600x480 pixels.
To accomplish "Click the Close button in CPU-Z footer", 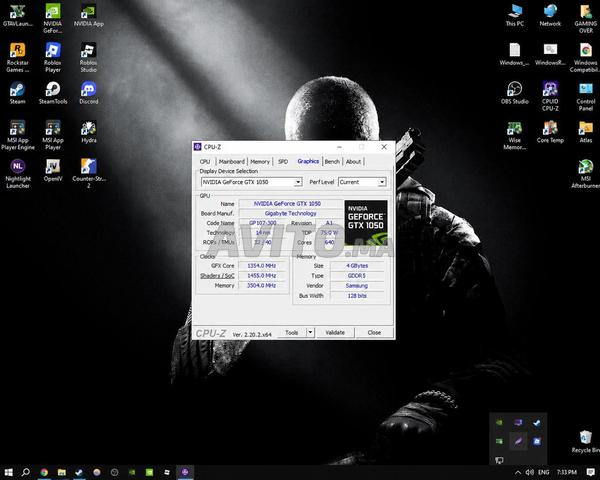I will pyautogui.click(x=374, y=333).
